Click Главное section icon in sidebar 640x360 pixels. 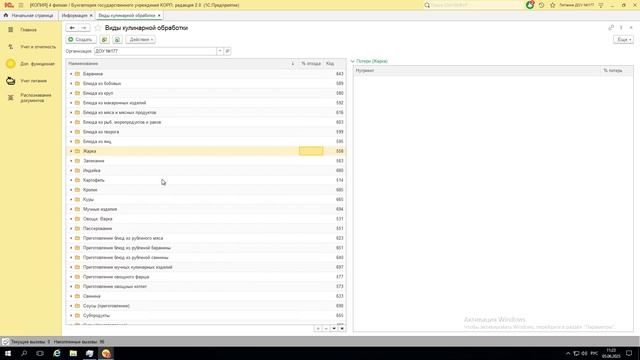(x=11, y=29)
